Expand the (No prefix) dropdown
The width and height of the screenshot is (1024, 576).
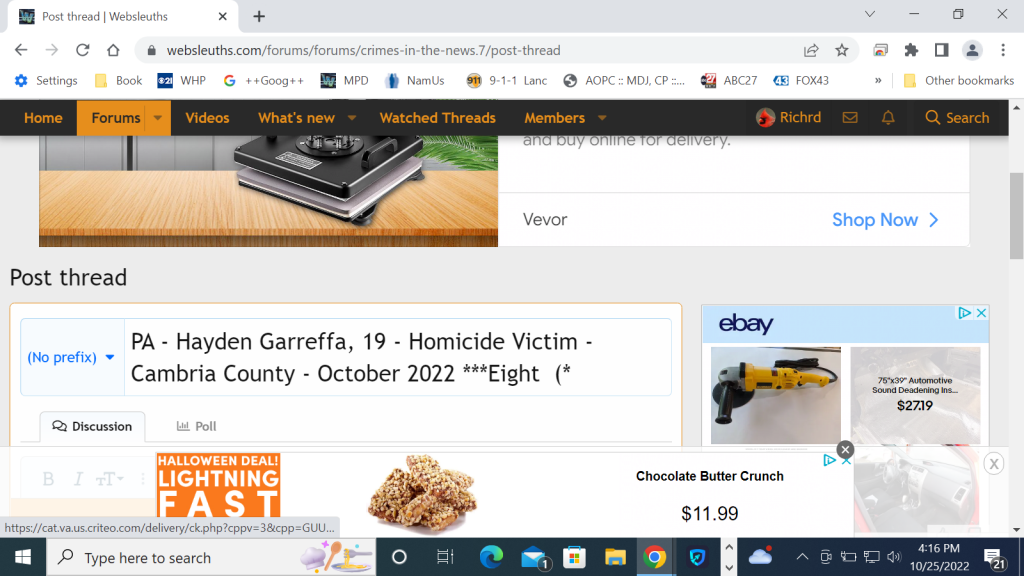[71, 357]
